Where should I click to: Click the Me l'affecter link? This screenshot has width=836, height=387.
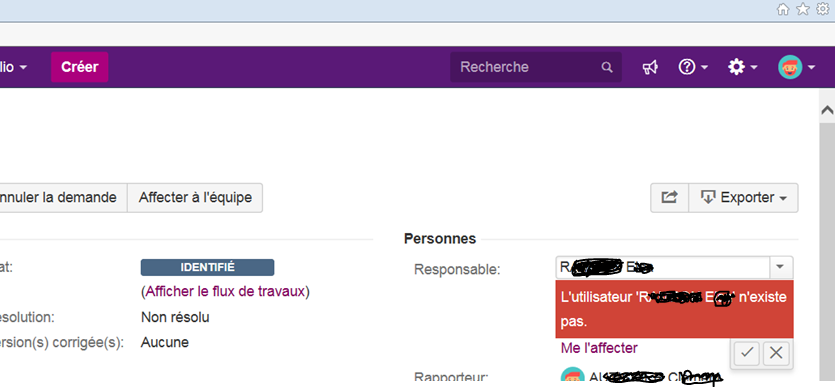click(599, 349)
